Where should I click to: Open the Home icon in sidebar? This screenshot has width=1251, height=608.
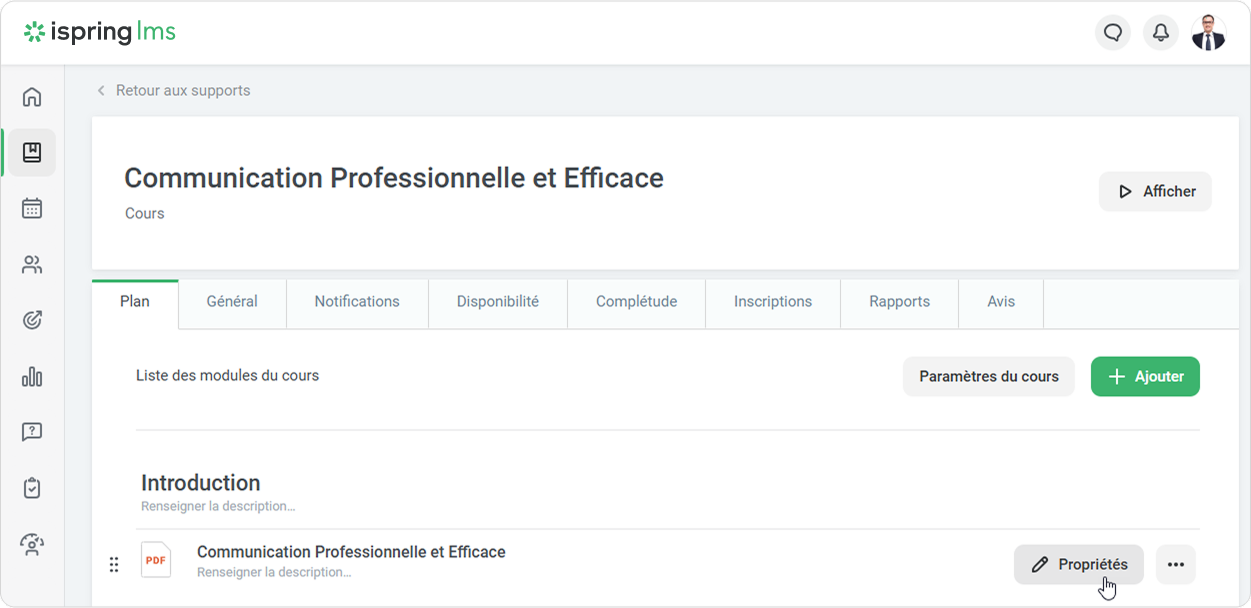click(32, 97)
